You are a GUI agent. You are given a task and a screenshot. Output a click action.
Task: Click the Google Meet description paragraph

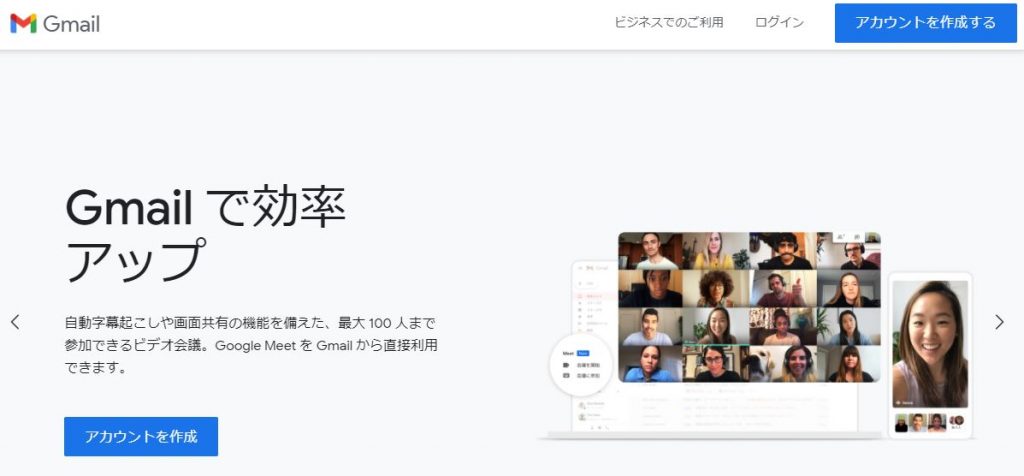[x=251, y=345]
